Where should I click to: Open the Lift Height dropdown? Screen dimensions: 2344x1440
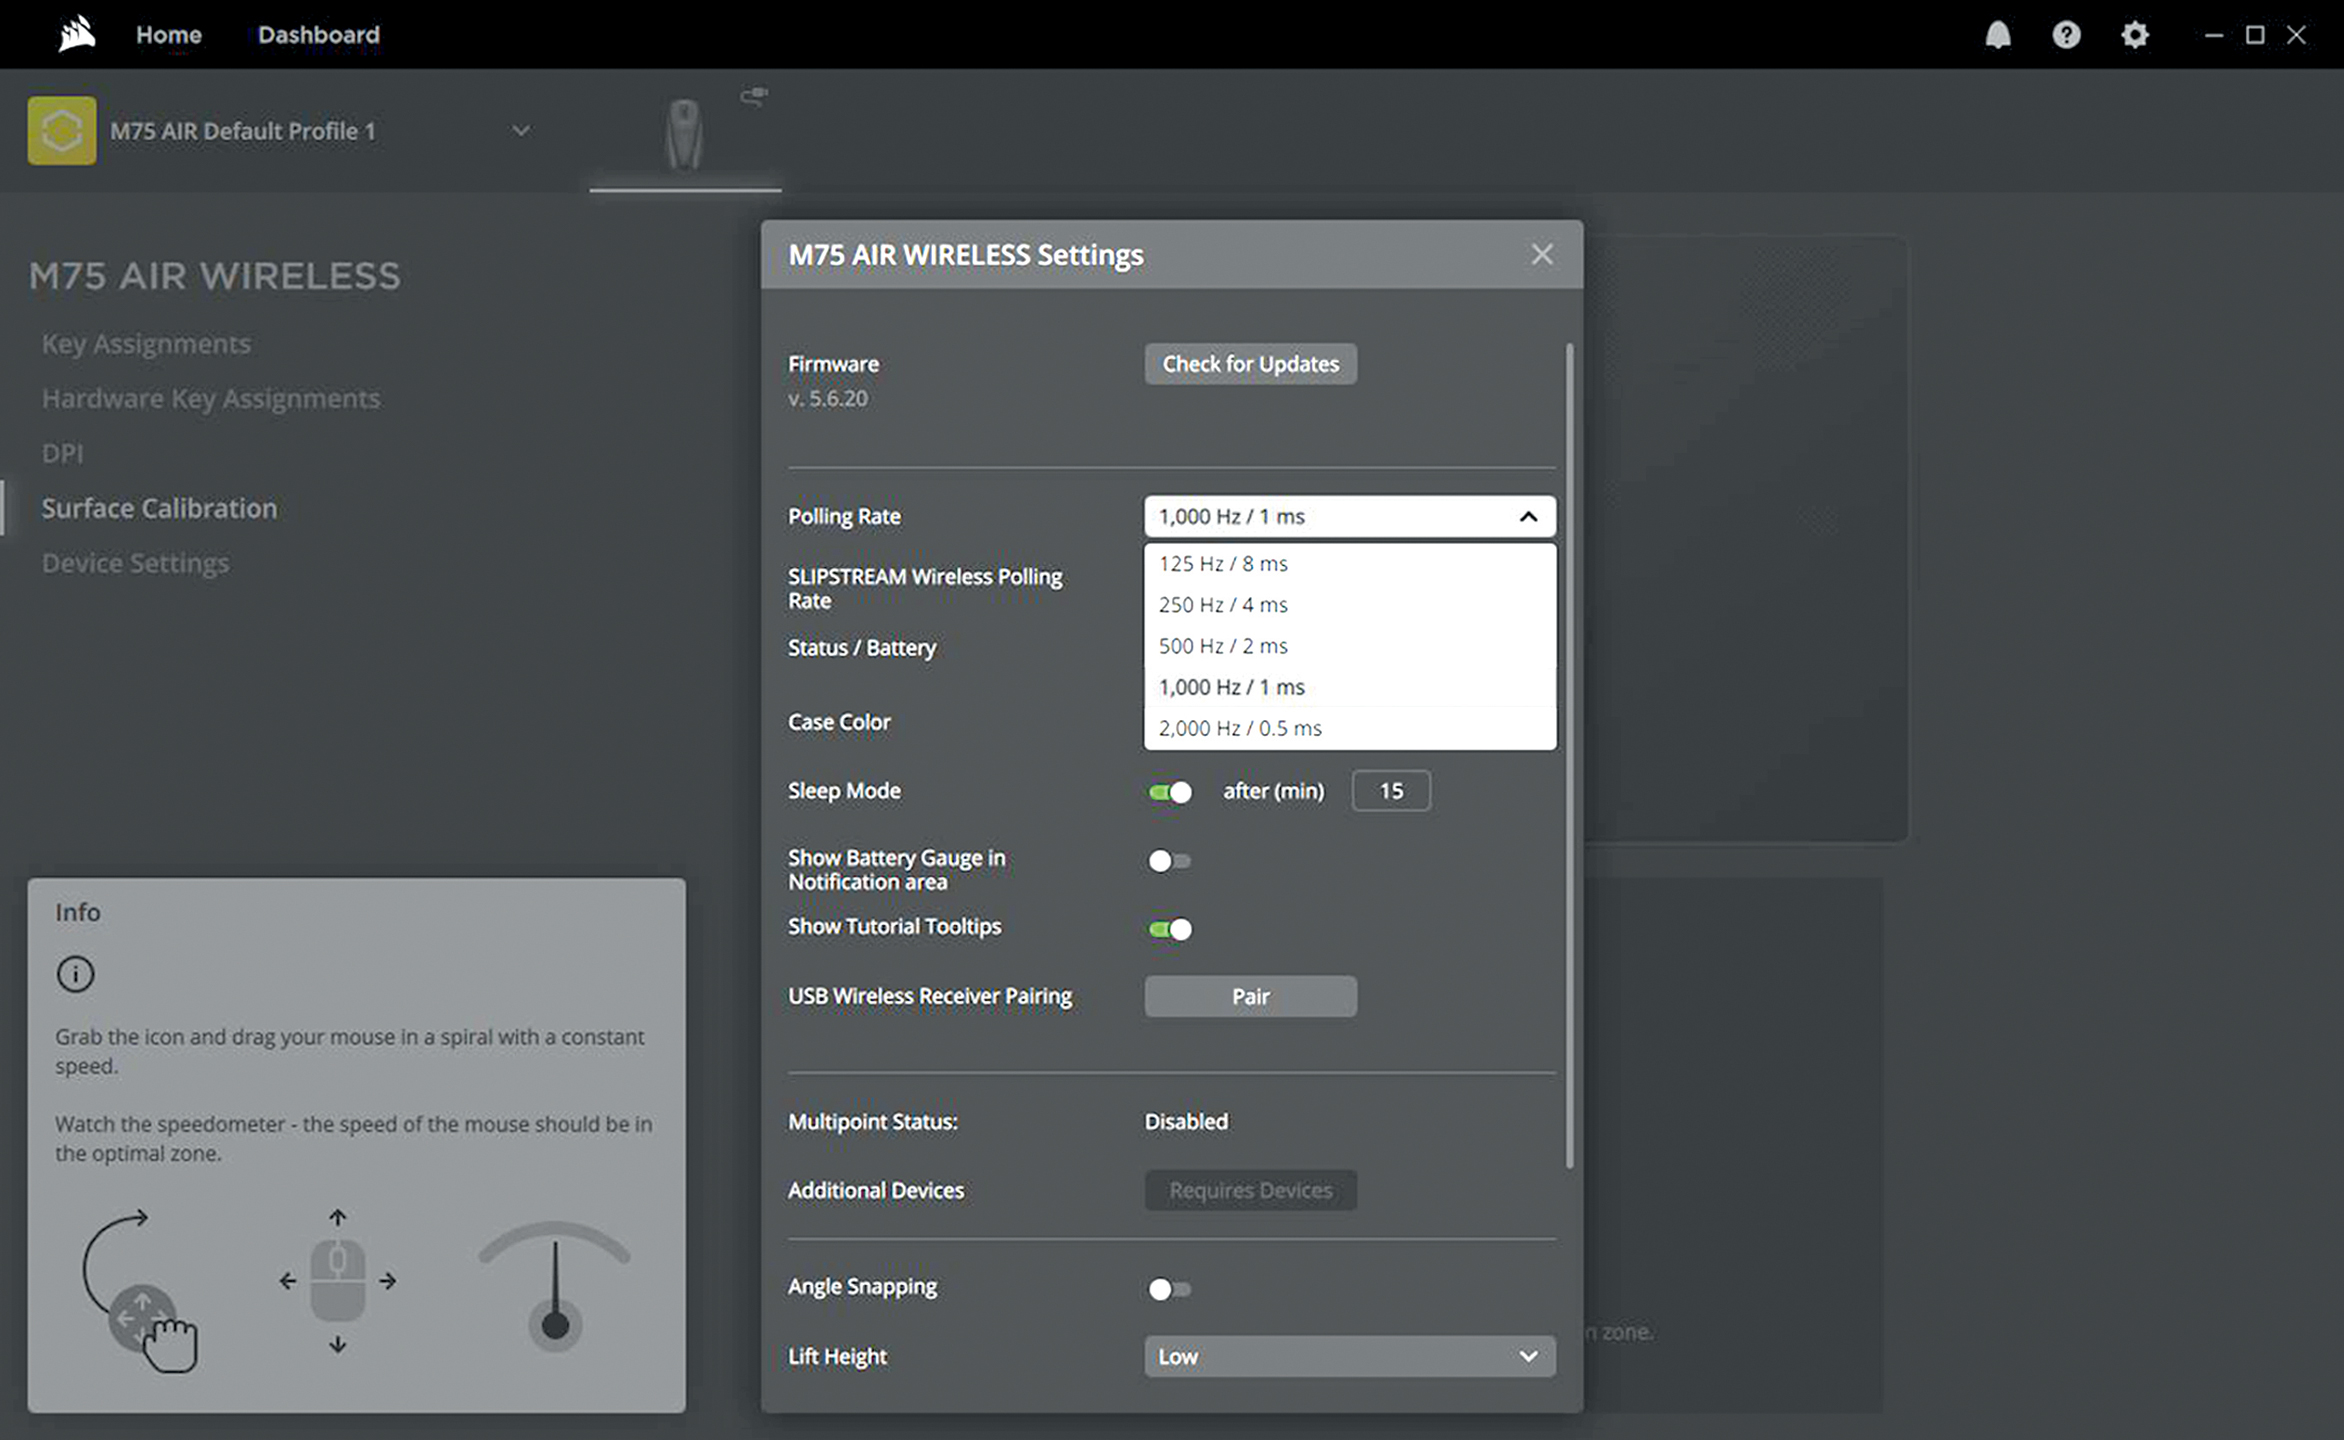pos(1350,1356)
